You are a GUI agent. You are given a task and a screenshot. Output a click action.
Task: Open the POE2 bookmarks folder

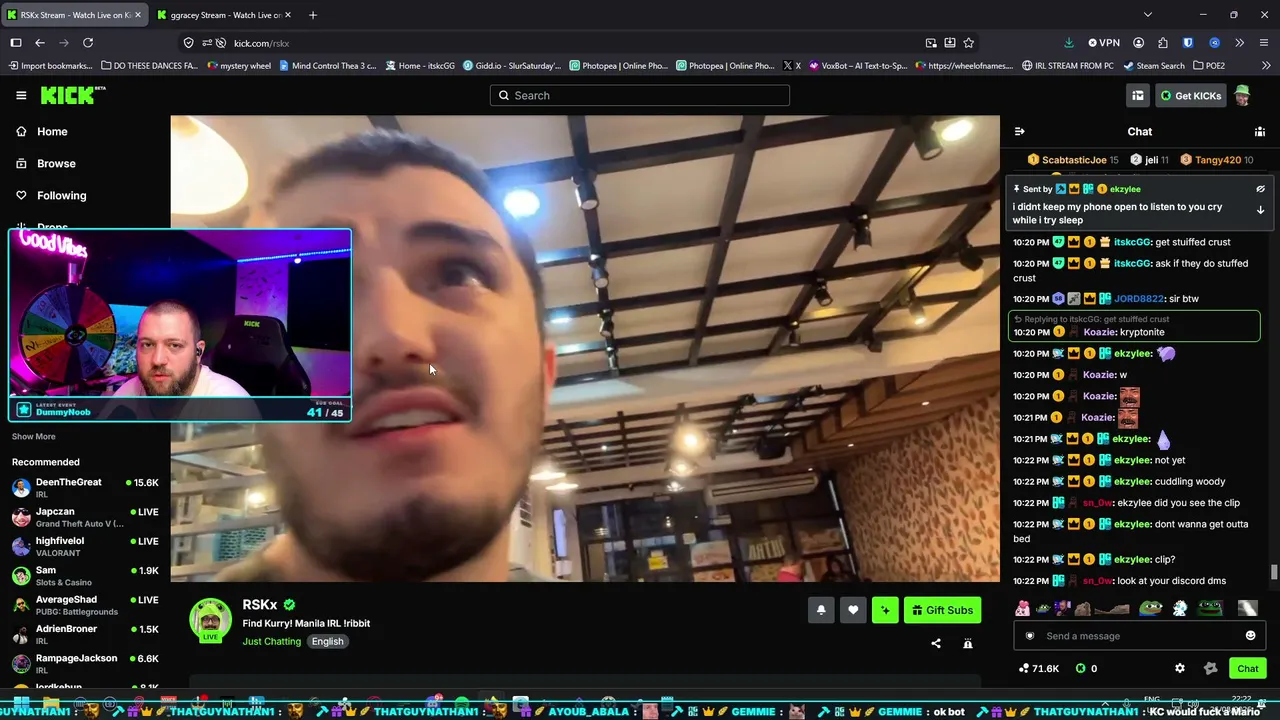click(1207, 66)
